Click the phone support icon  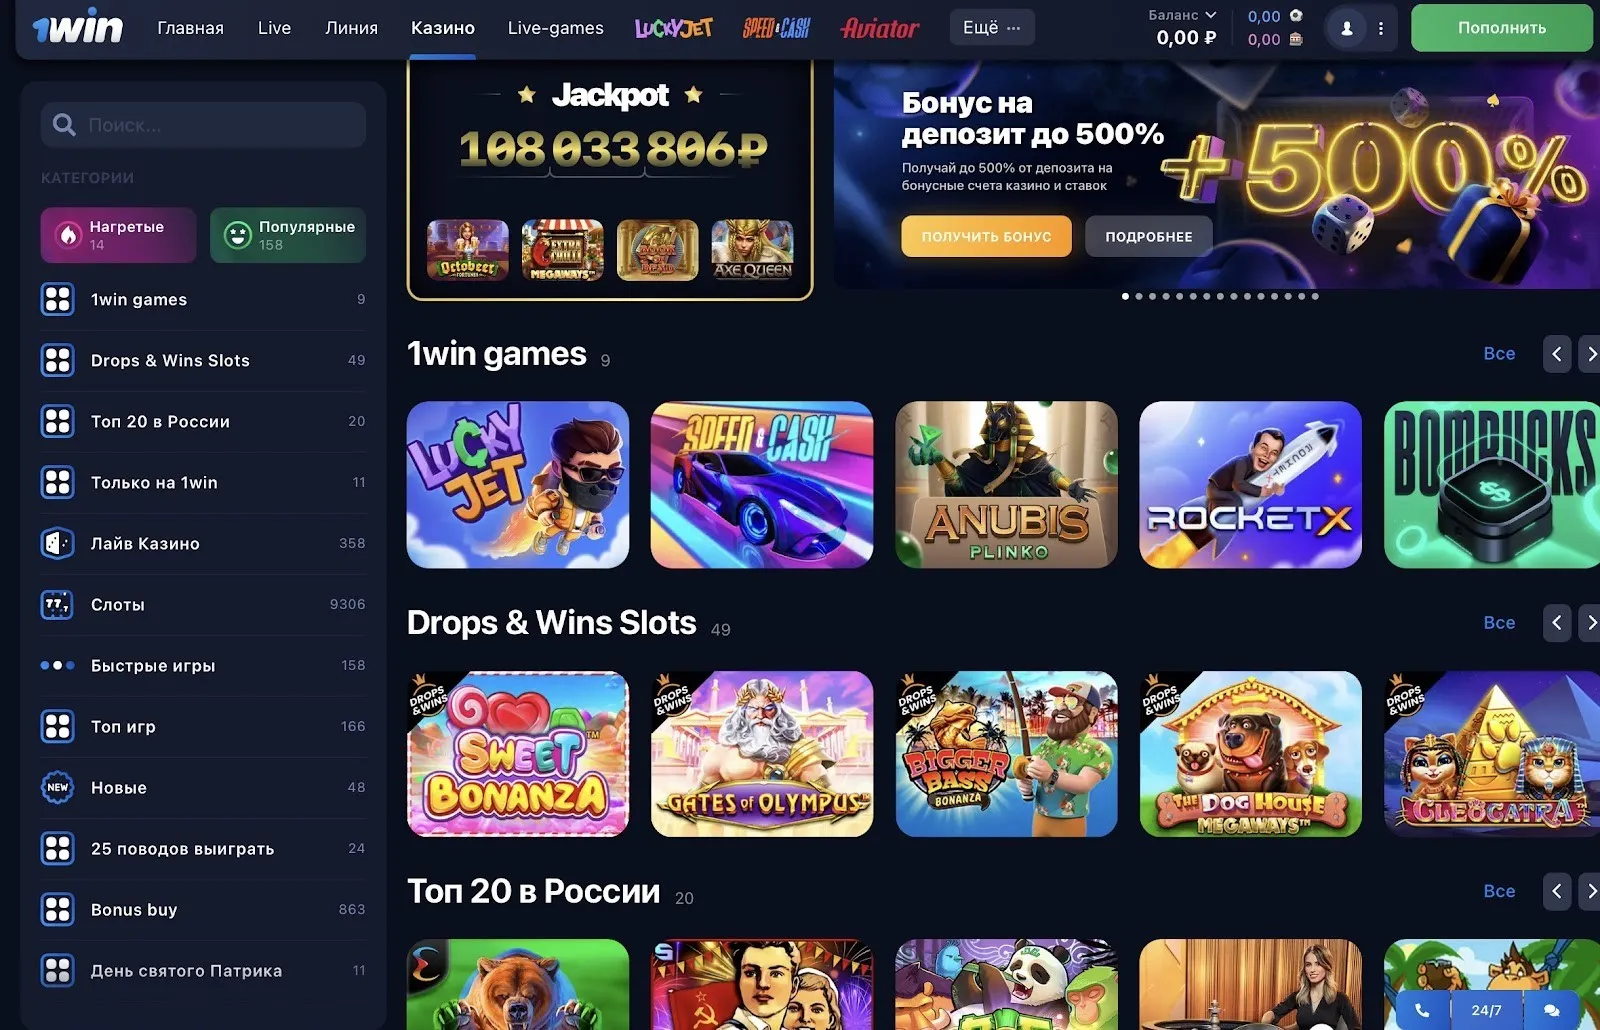(x=1421, y=1010)
